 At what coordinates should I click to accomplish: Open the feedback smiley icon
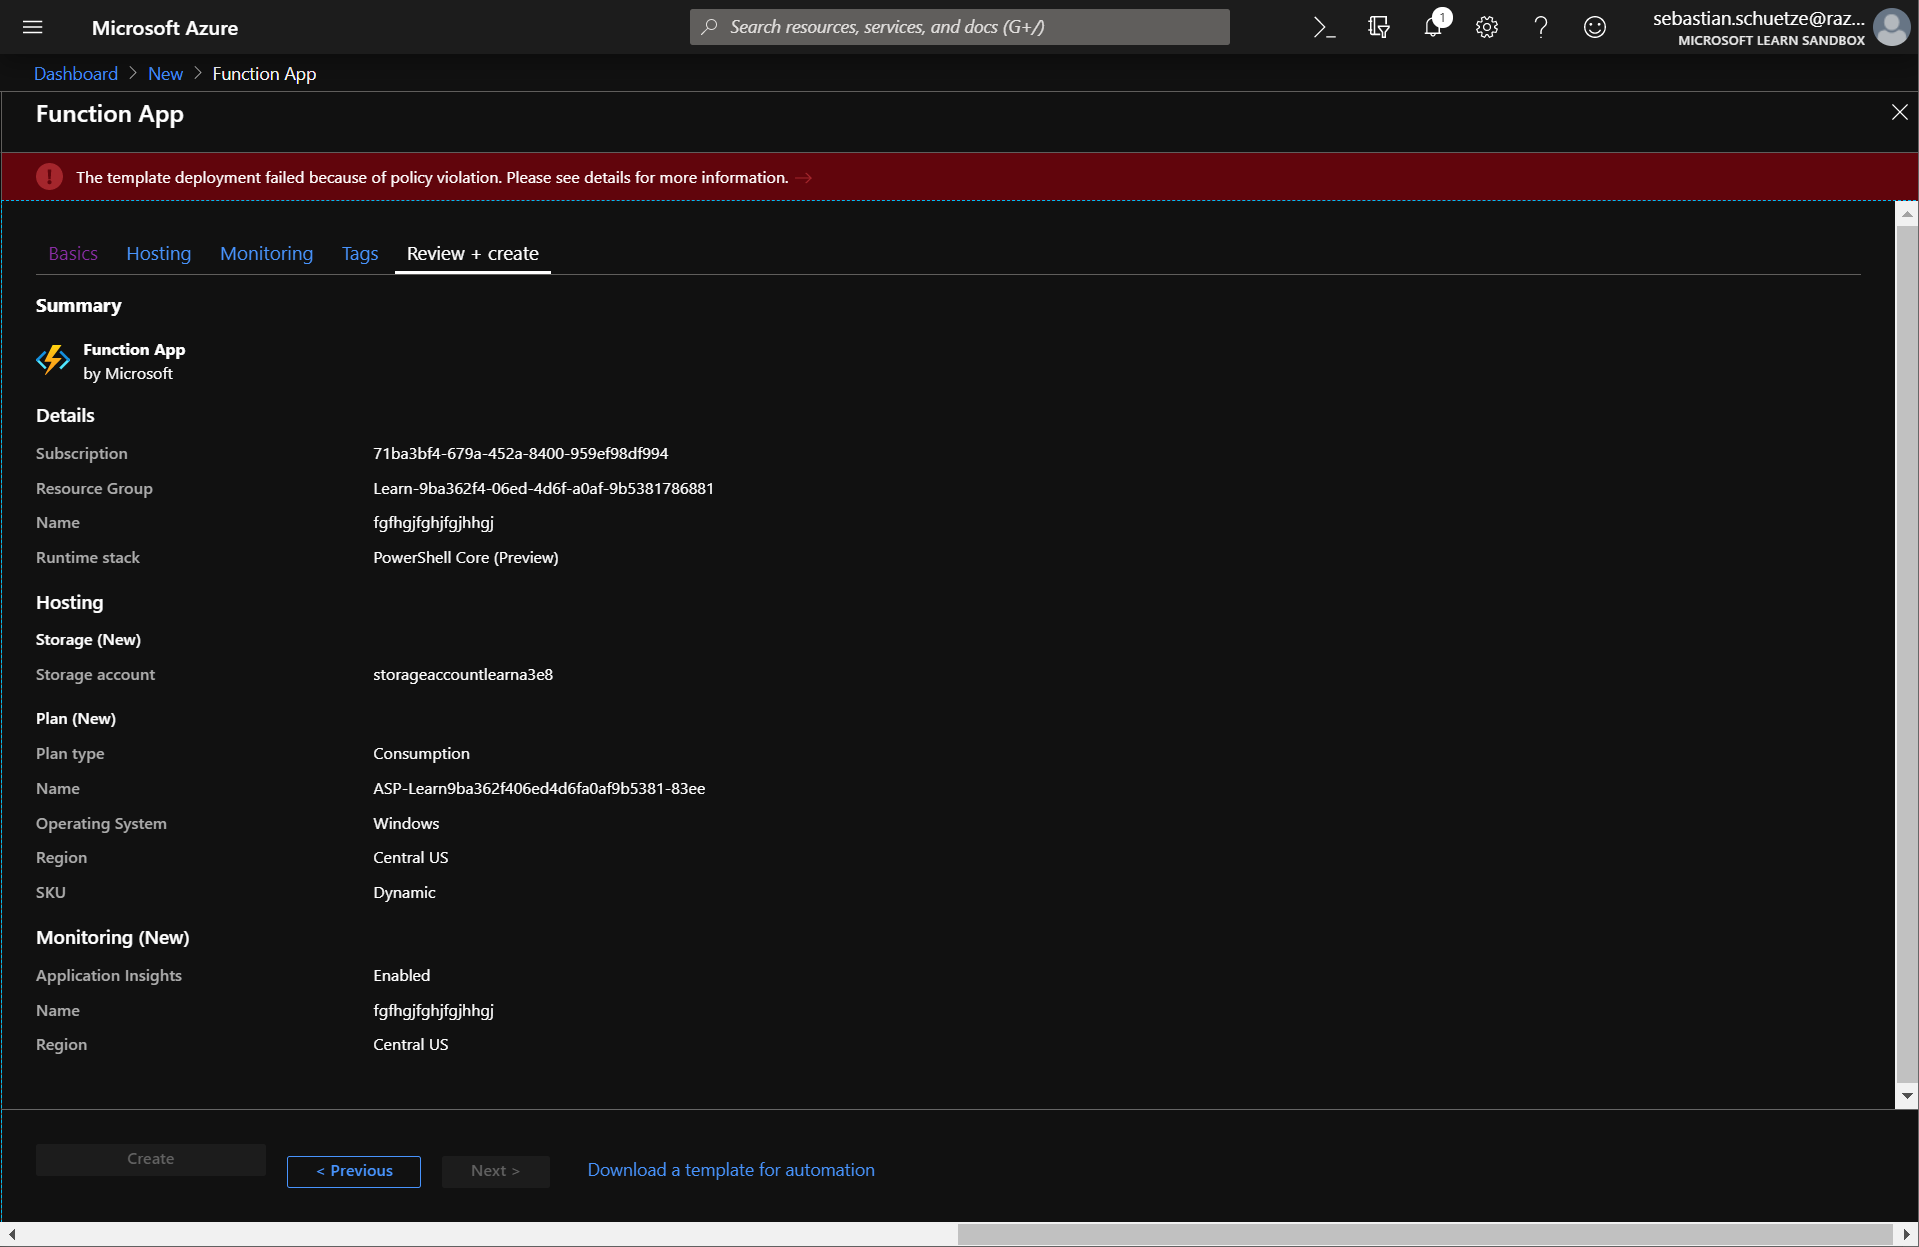pyautogui.click(x=1595, y=27)
